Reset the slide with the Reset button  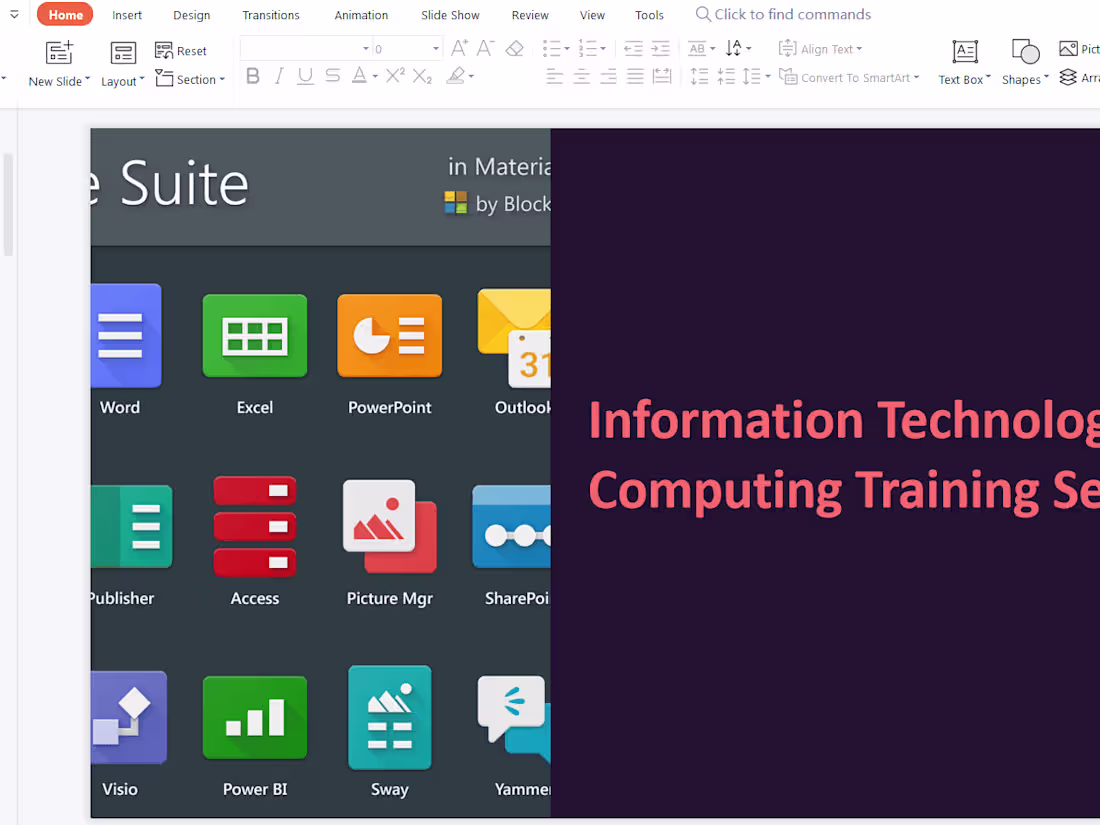coord(181,51)
